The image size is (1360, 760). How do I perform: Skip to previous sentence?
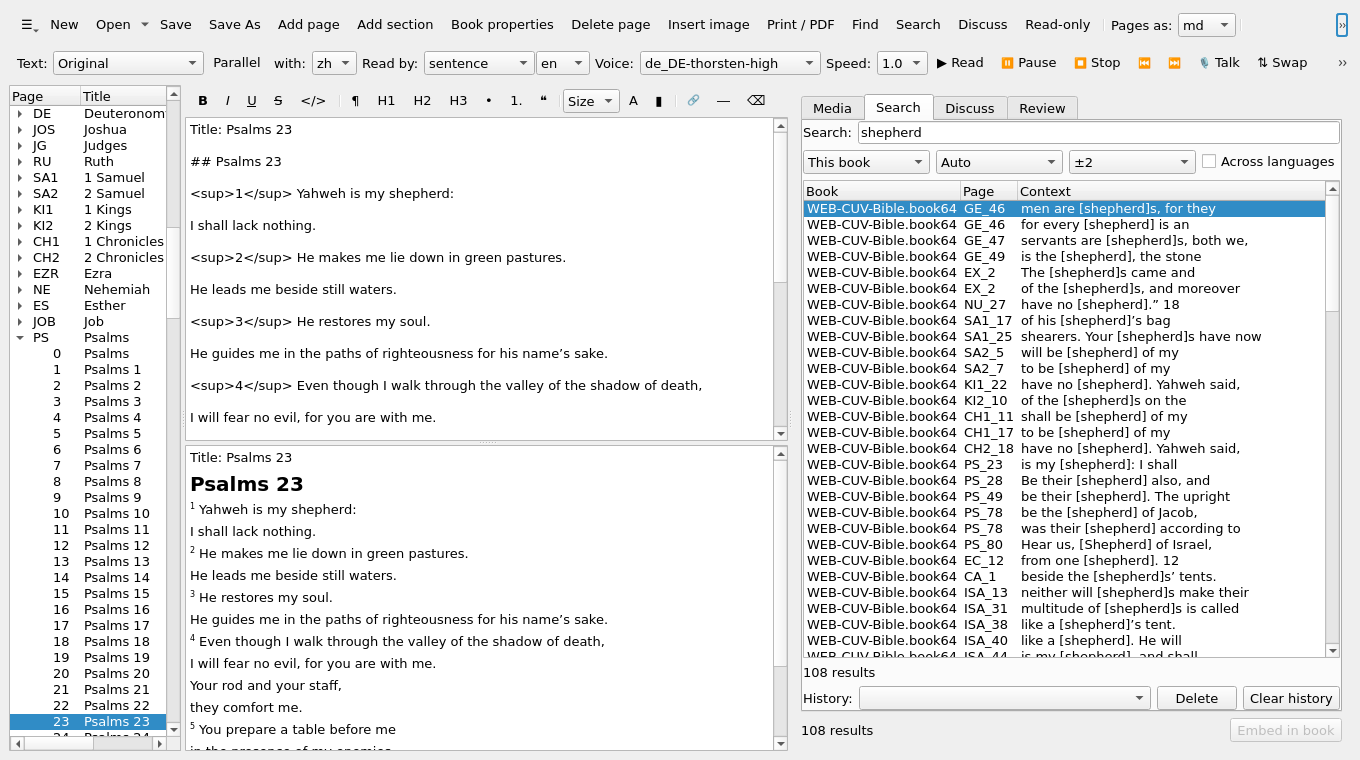1144,63
